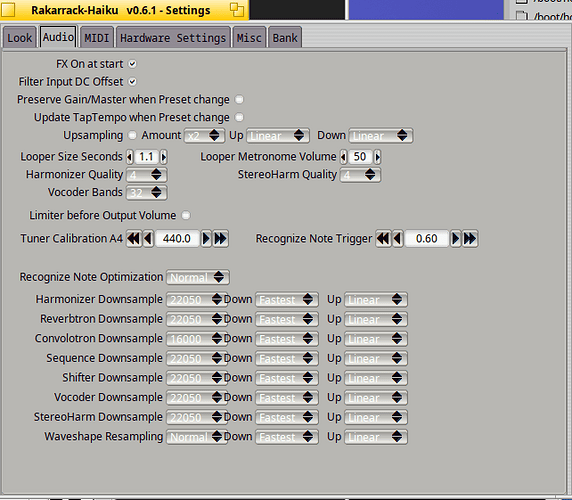This screenshot has height=500, width=572.
Task: Decrease Looper Metronome Volume with left arrow
Action: pos(343,157)
